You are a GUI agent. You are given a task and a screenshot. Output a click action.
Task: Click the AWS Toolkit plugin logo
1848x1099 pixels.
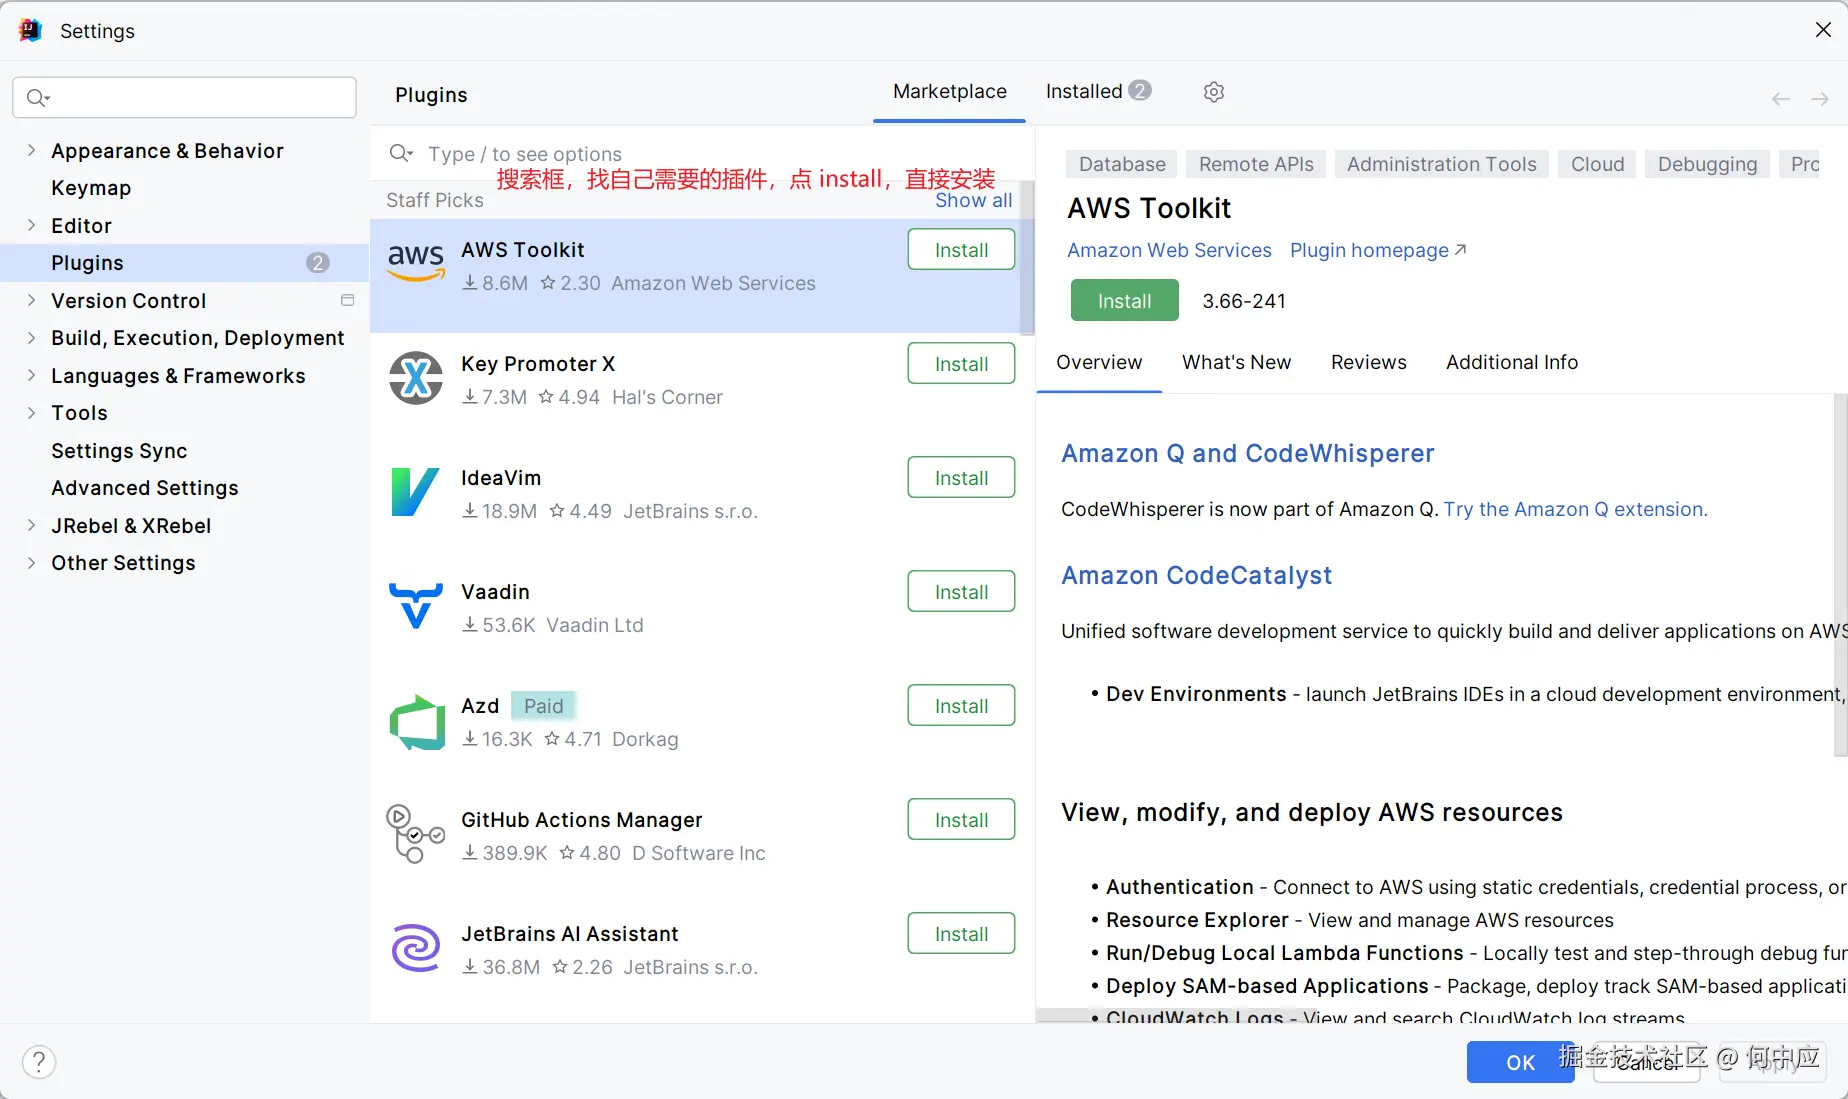(x=416, y=263)
